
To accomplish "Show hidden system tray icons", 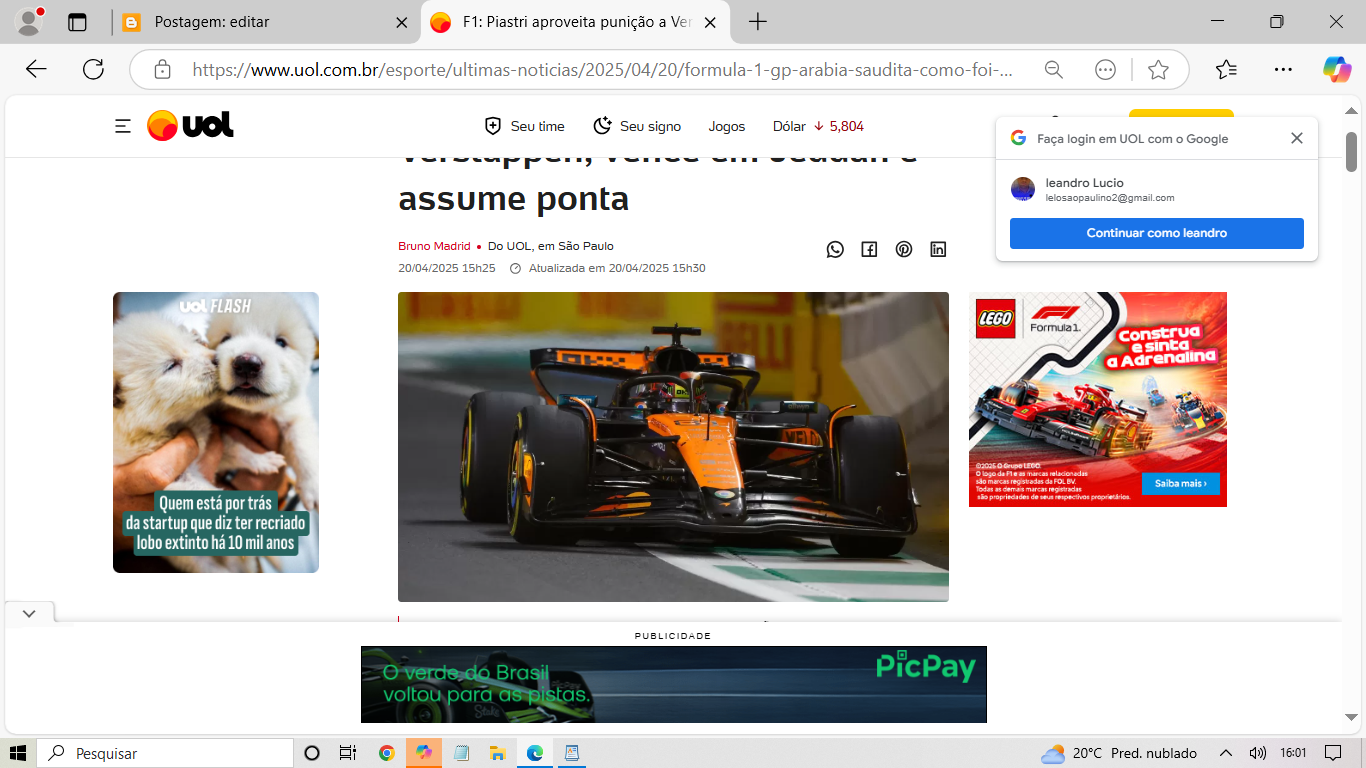I will [x=1225, y=753].
